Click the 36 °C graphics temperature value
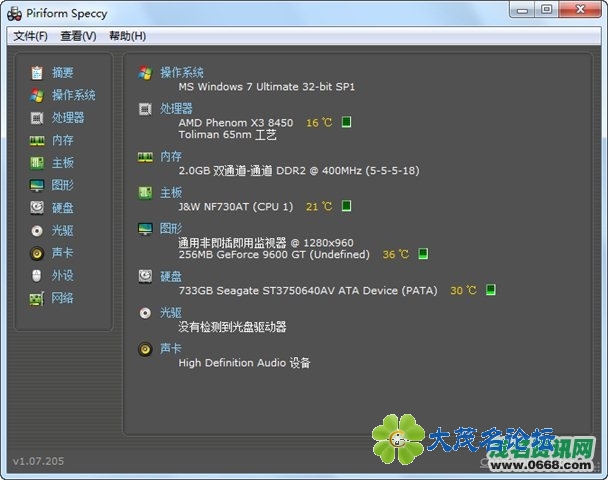 pos(396,254)
